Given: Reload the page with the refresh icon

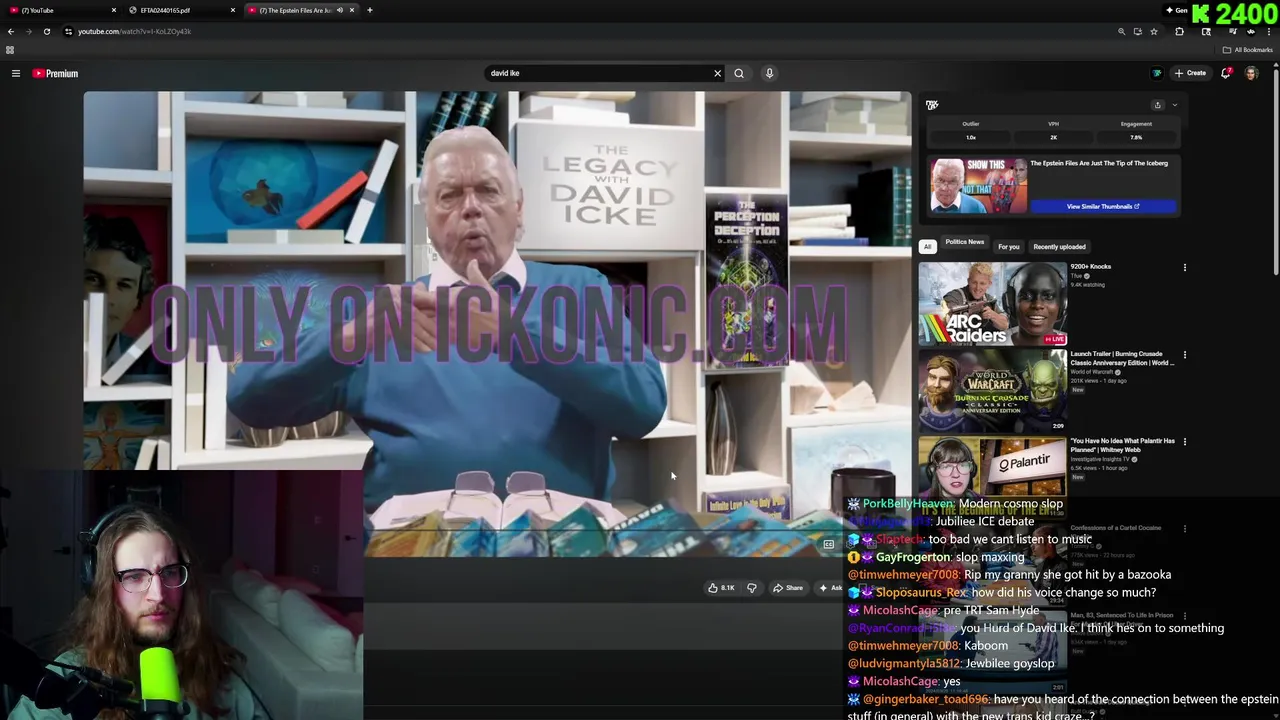Looking at the screenshot, I should pyautogui.click(x=46, y=31).
